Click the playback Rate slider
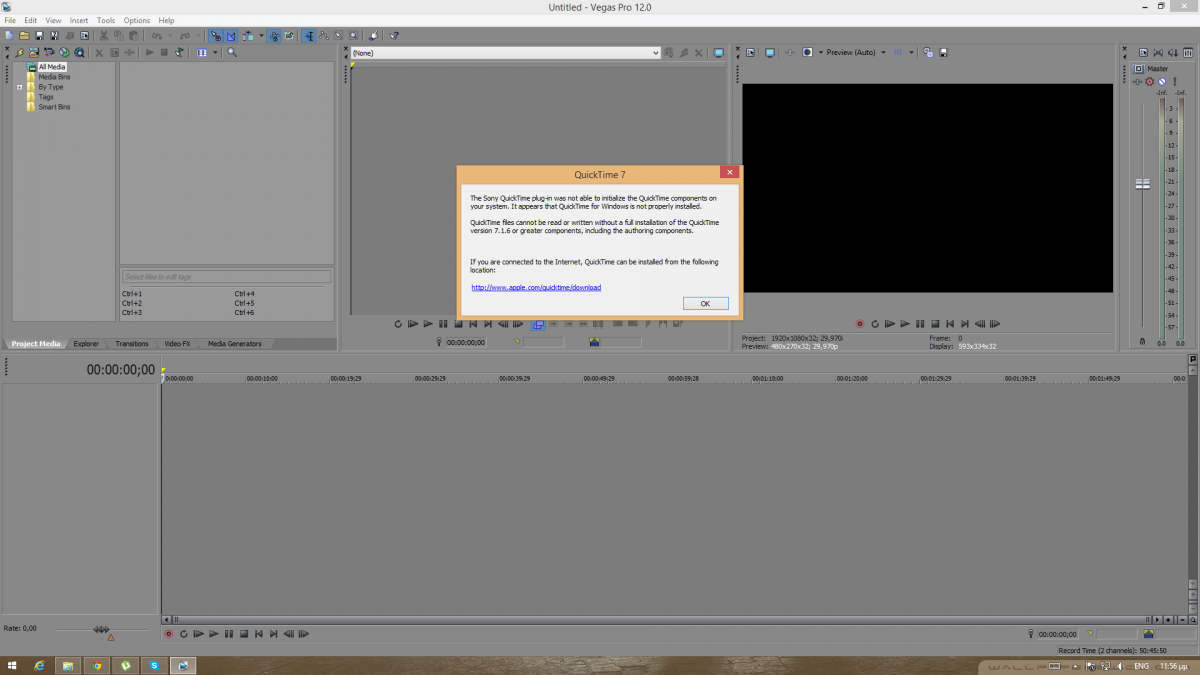The width and height of the screenshot is (1200, 675). tap(101, 630)
